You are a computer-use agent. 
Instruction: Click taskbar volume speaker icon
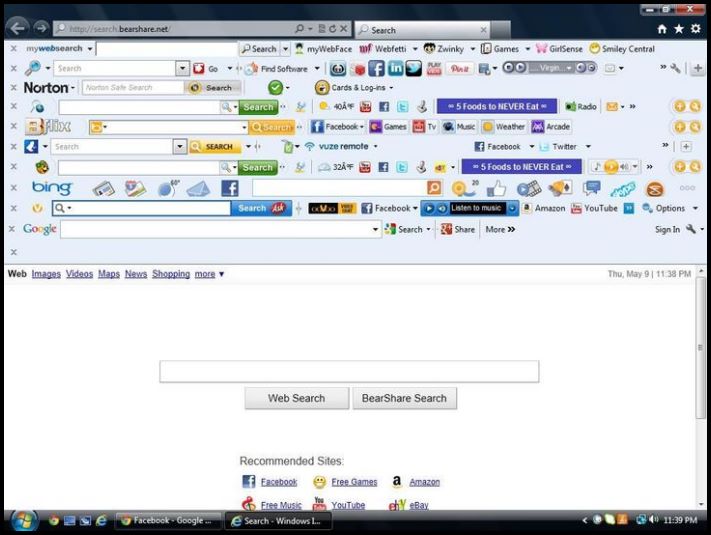tap(653, 520)
